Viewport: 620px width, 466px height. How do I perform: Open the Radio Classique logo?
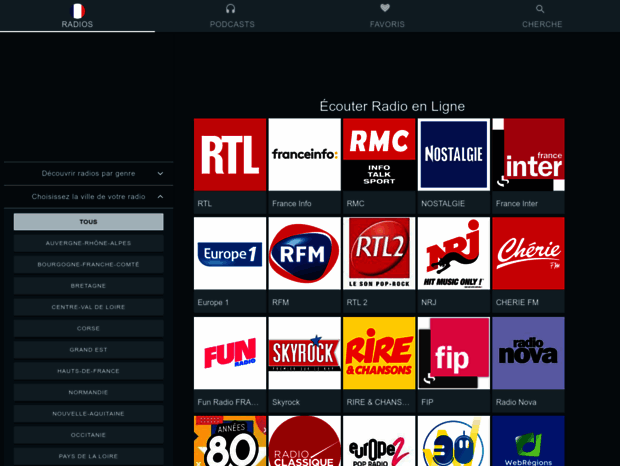point(304,441)
